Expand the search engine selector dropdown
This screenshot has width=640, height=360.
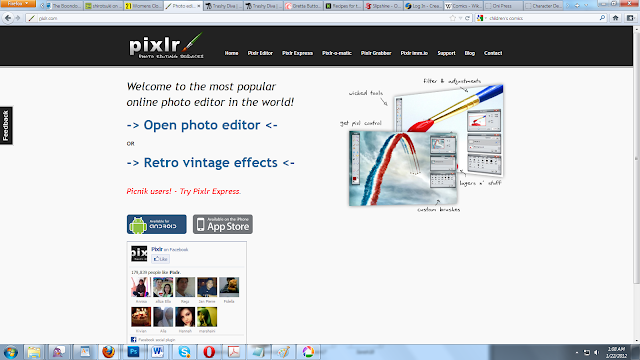(482, 18)
